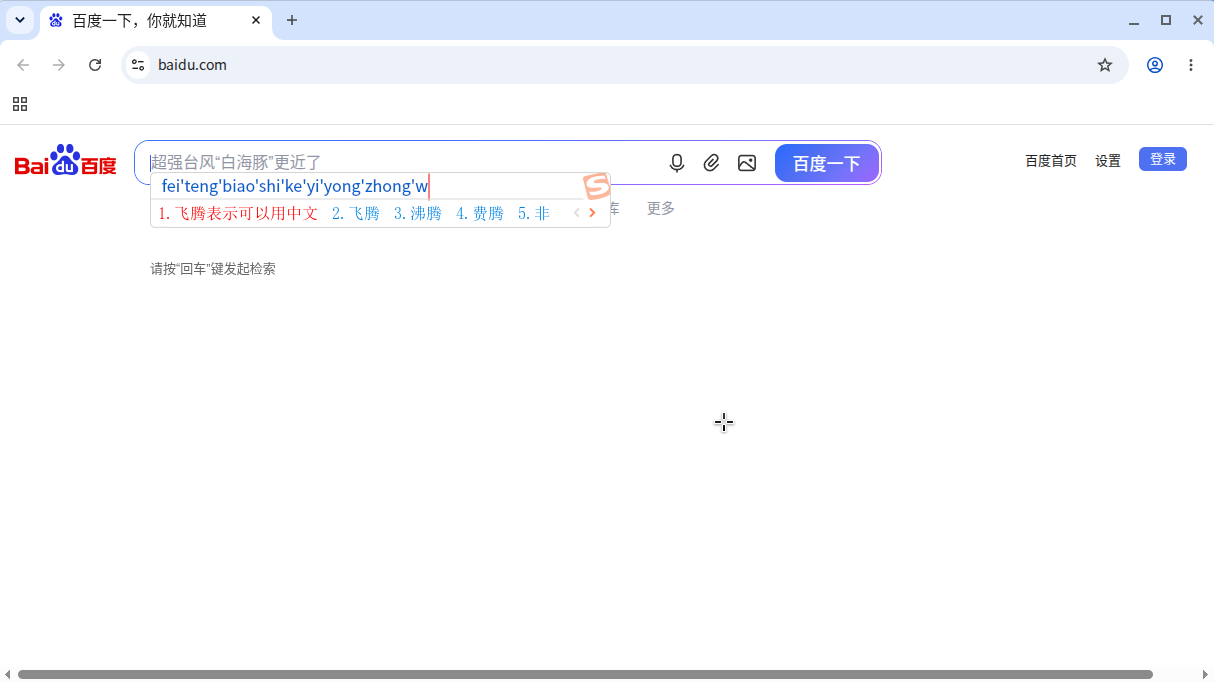View site information icon beside baidu.com
Image resolution: width=1214 pixels, height=682 pixels.
[138, 65]
